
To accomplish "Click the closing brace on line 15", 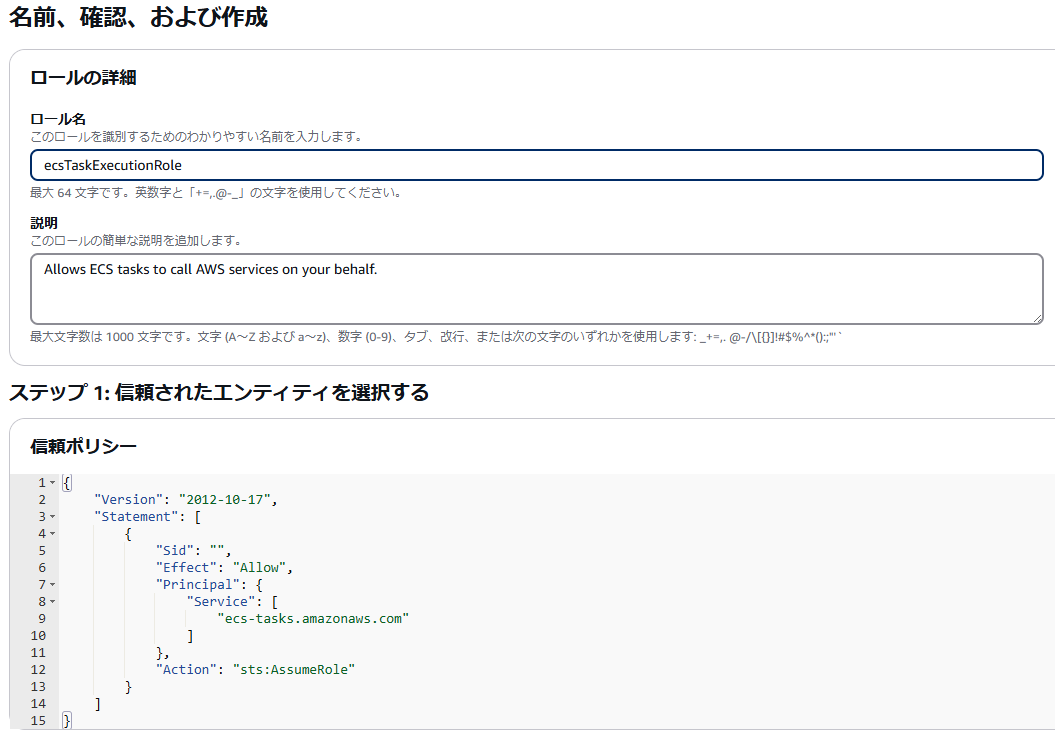I will coord(66,721).
